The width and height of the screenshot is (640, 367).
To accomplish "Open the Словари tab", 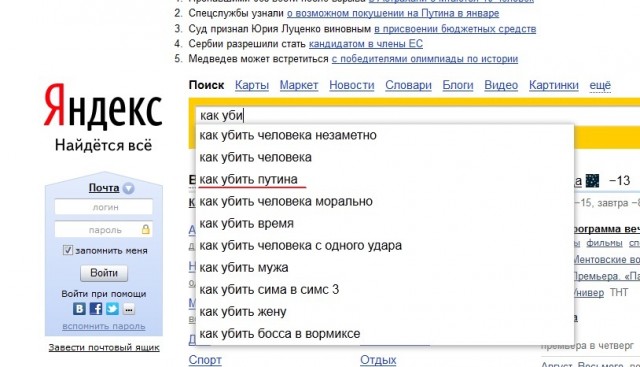I will pos(408,85).
